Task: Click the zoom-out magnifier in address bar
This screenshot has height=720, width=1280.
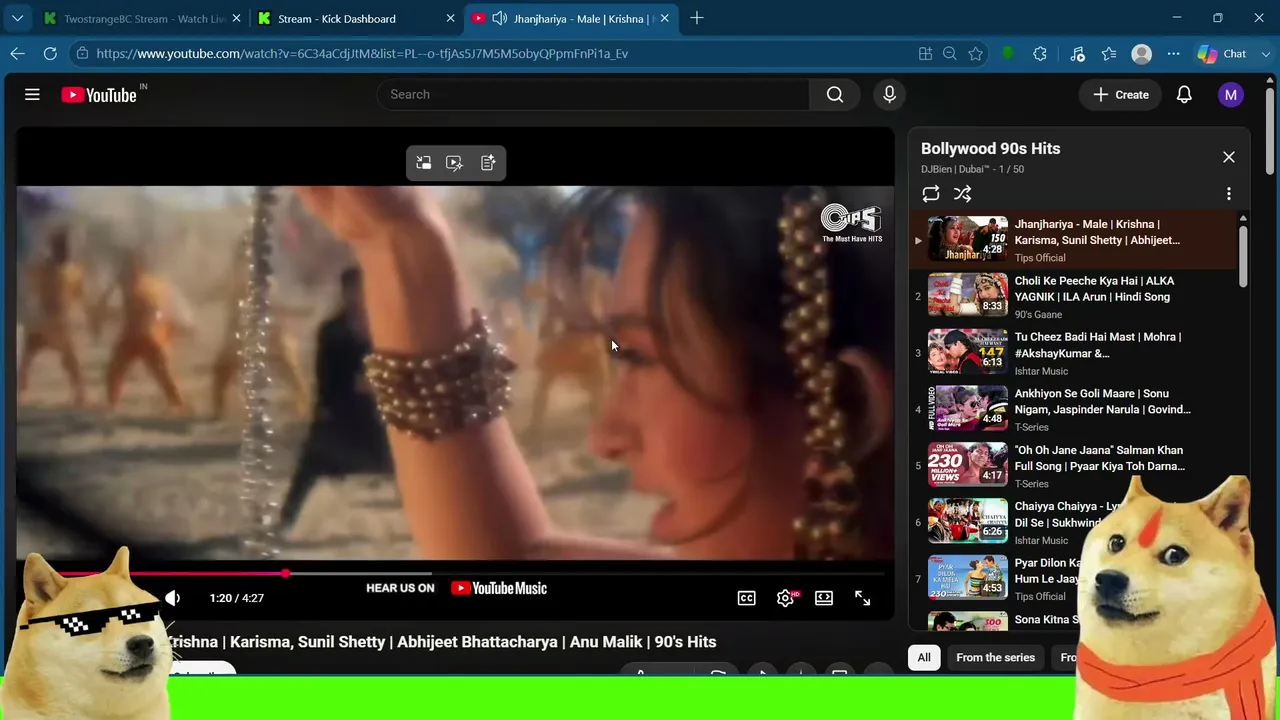Action: [x=950, y=54]
